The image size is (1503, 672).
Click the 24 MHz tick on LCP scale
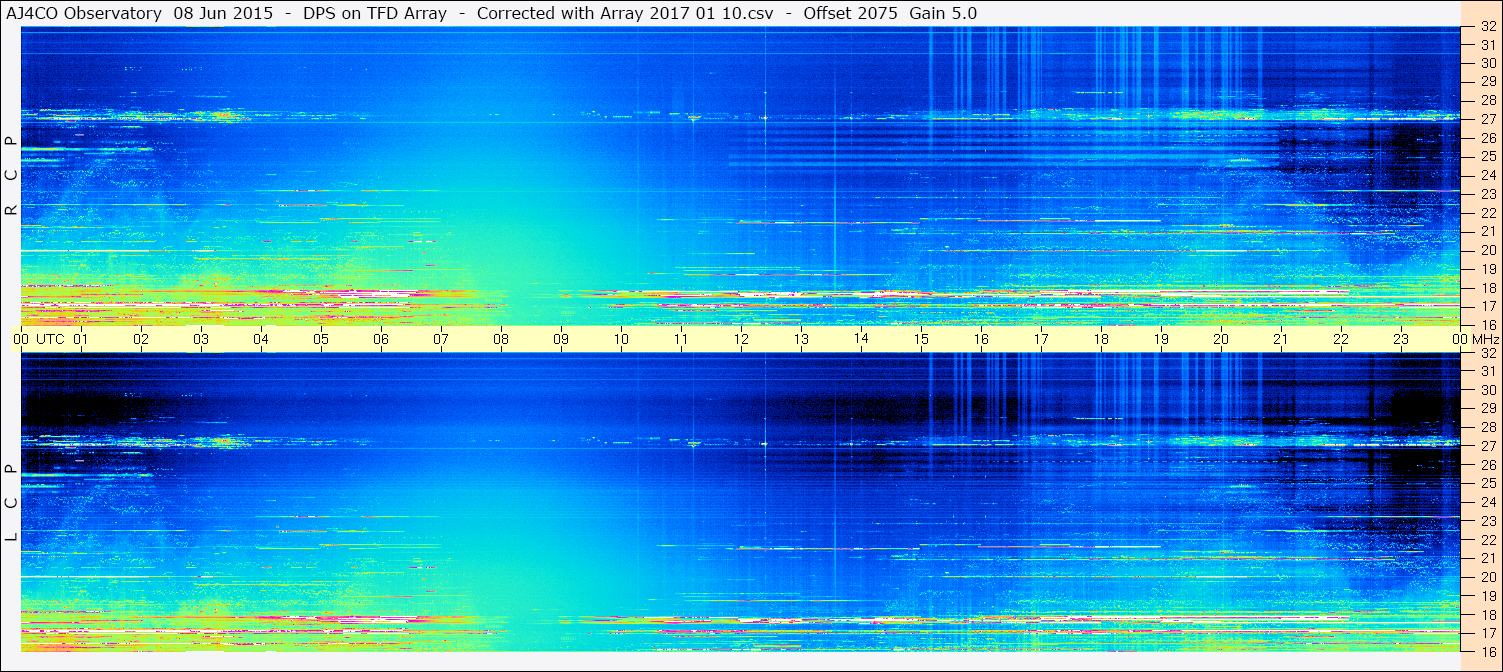(1487, 502)
